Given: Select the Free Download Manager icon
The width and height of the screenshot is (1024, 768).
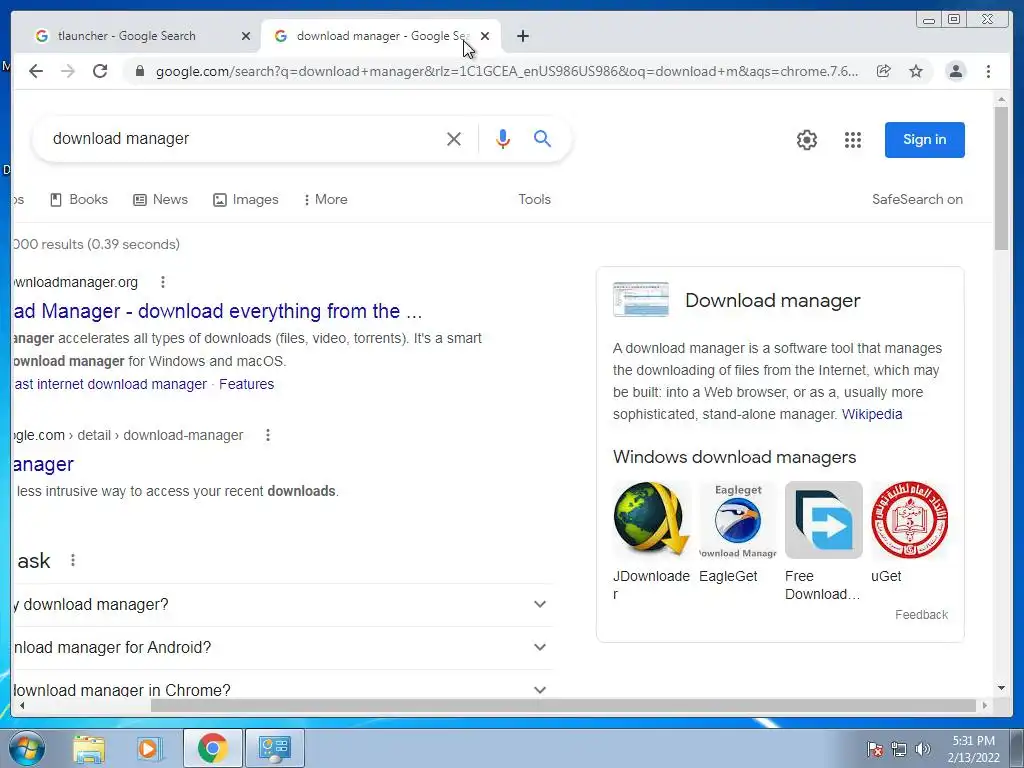Looking at the screenshot, I should (824, 520).
